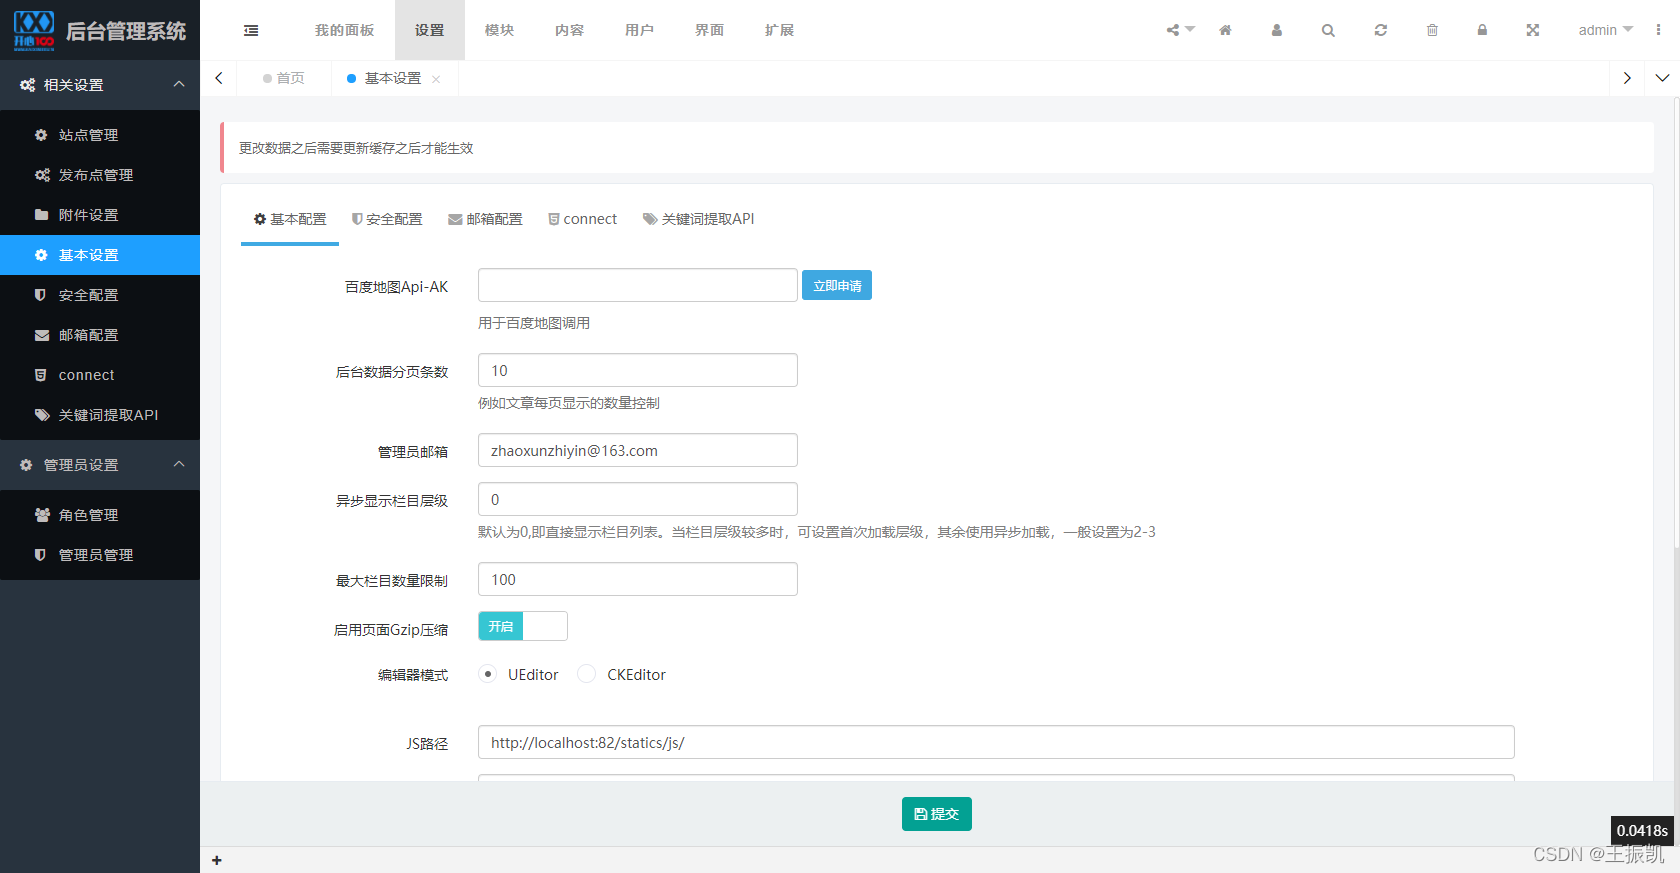Open 邮箱配置 in the sidebar
The image size is (1680, 873).
click(100, 335)
